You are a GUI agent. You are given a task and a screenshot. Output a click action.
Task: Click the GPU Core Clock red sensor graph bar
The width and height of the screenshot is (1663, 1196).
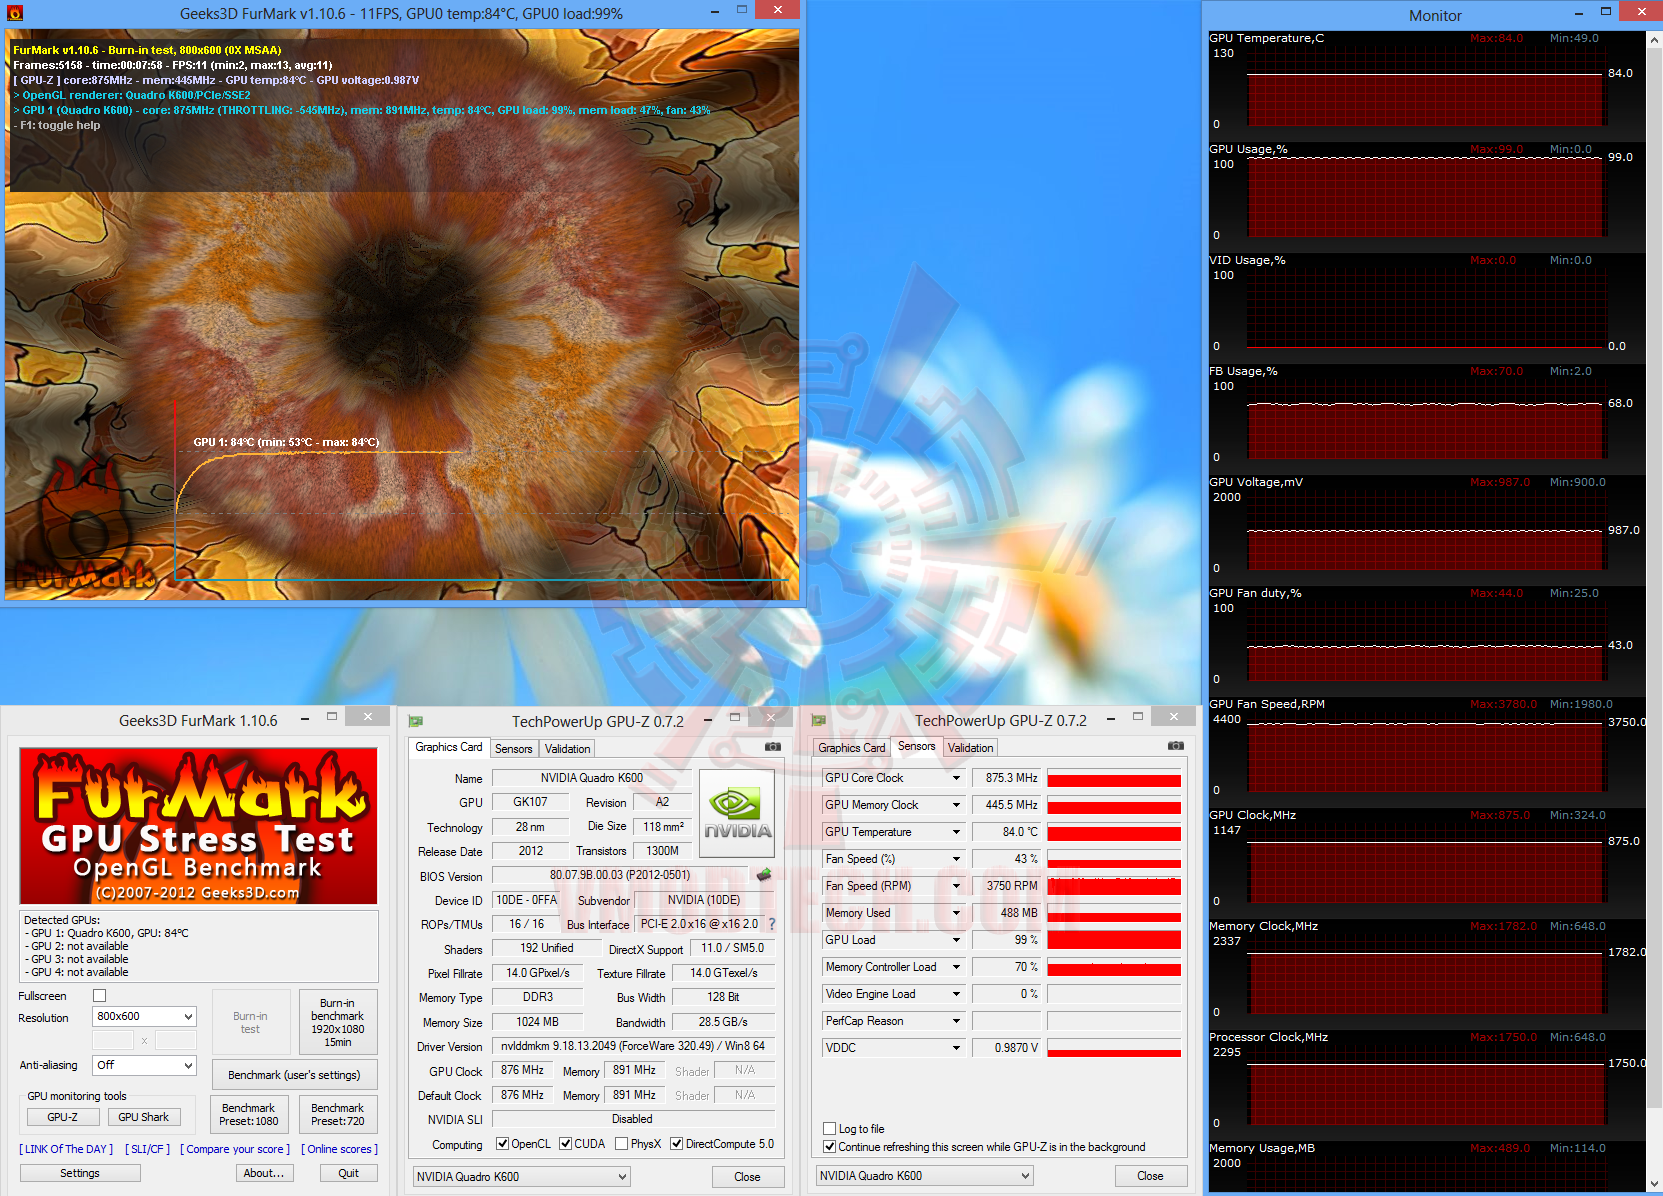1114,778
